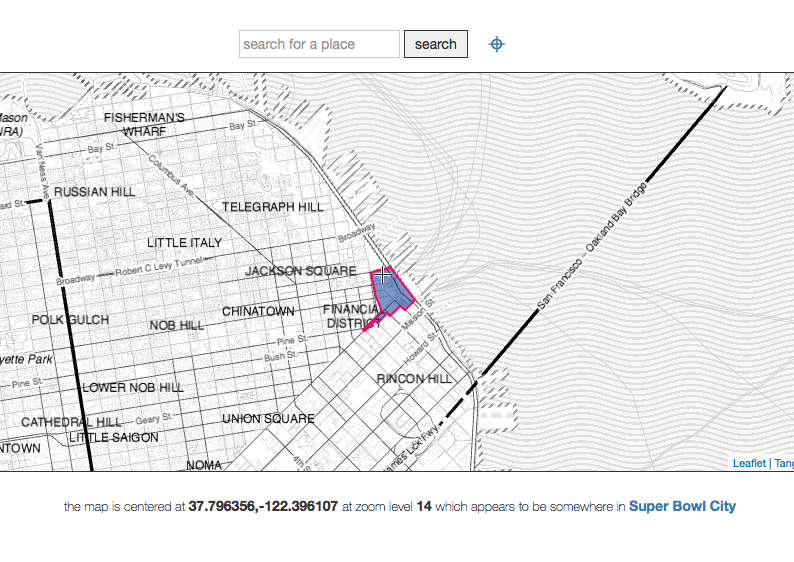The image size is (794, 562).
Task: Click the geolocate target icon beside search
Action: 496,44
